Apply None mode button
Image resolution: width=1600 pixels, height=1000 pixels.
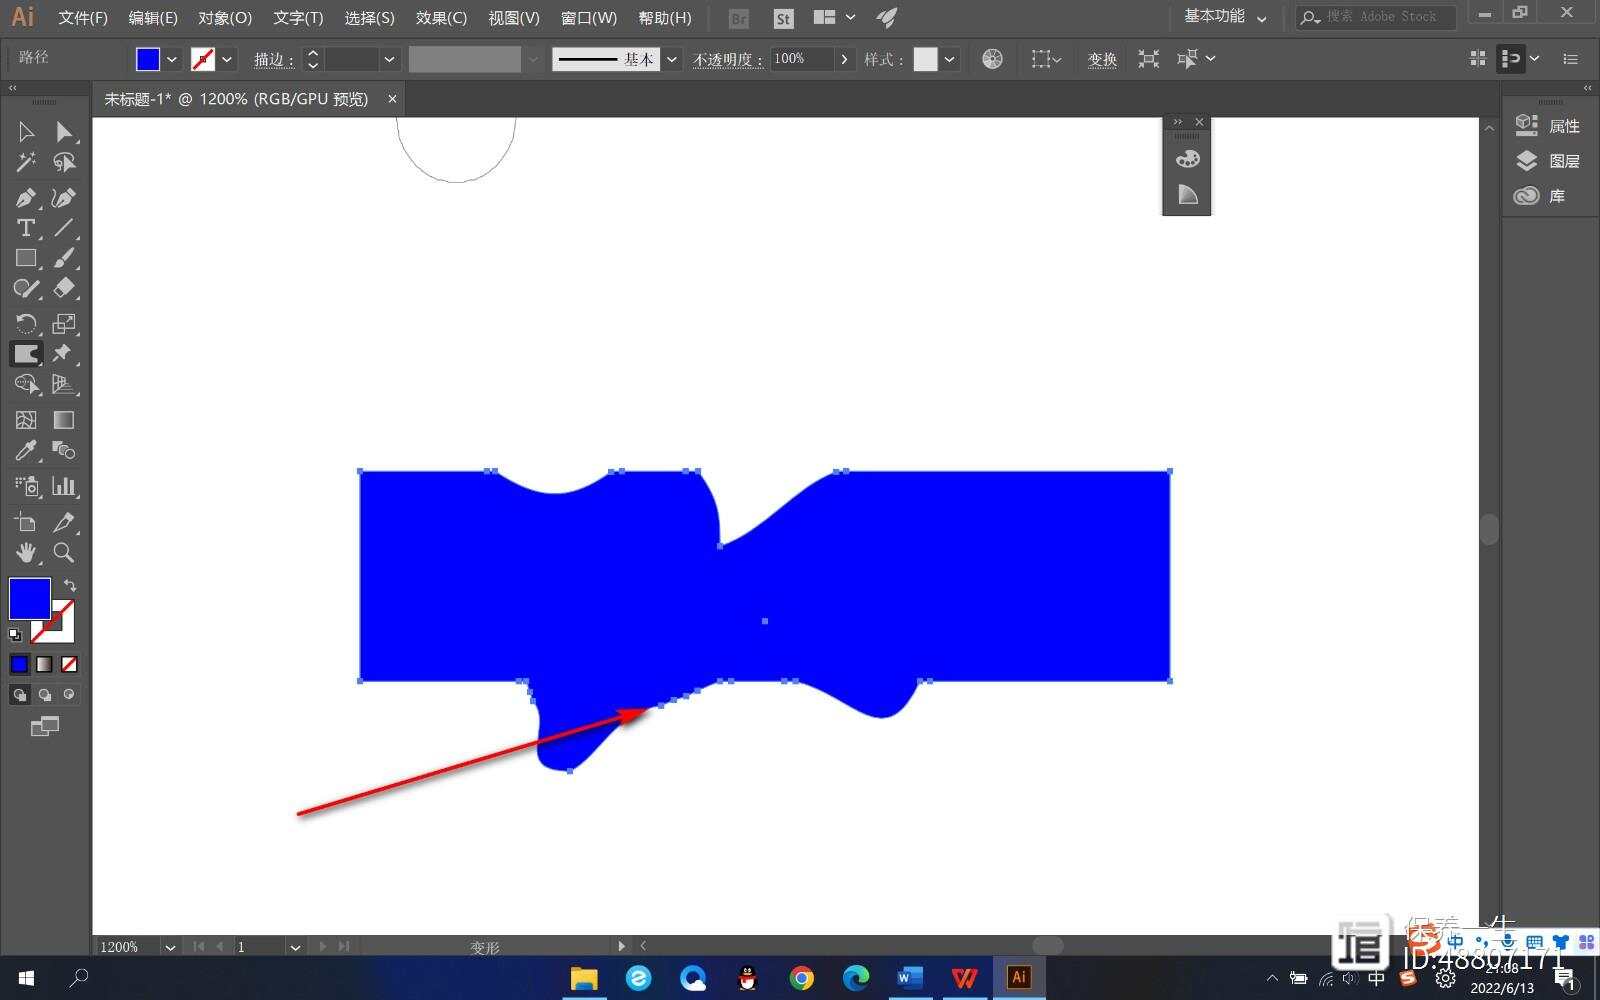[x=69, y=664]
